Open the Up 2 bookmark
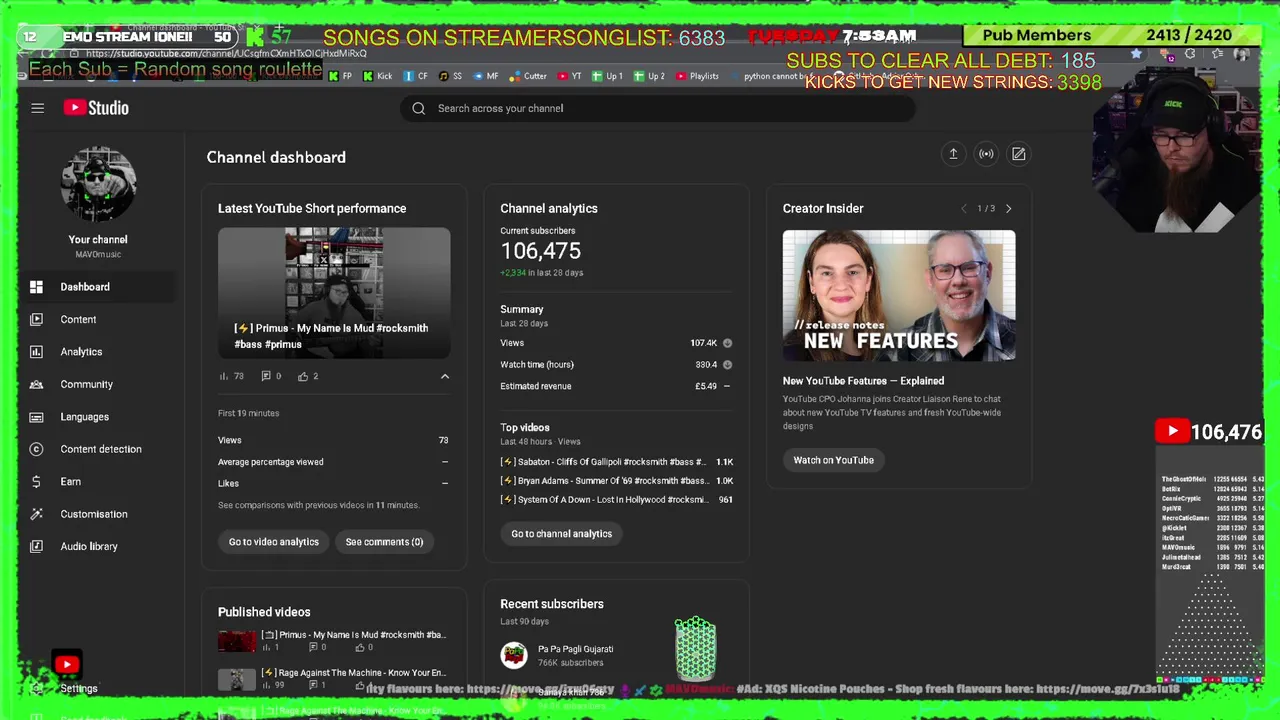The height and width of the screenshot is (720, 1280). (649, 76)
